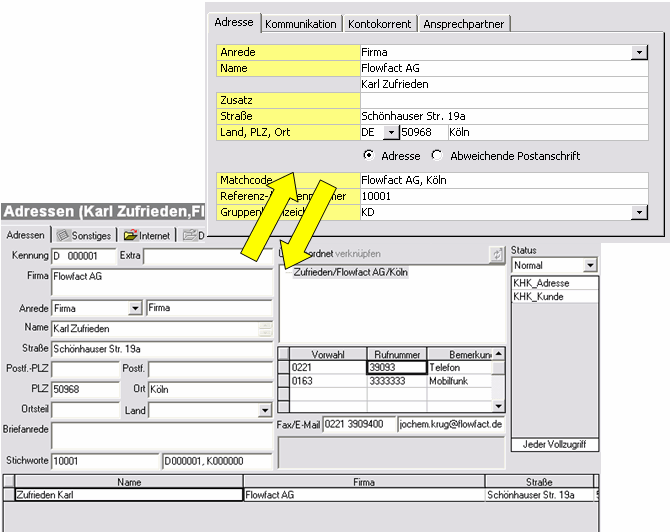This screenshot has width=670, height=532.
Task: Click phone grid scroll down arrow
Action: [x=498, y=406]
